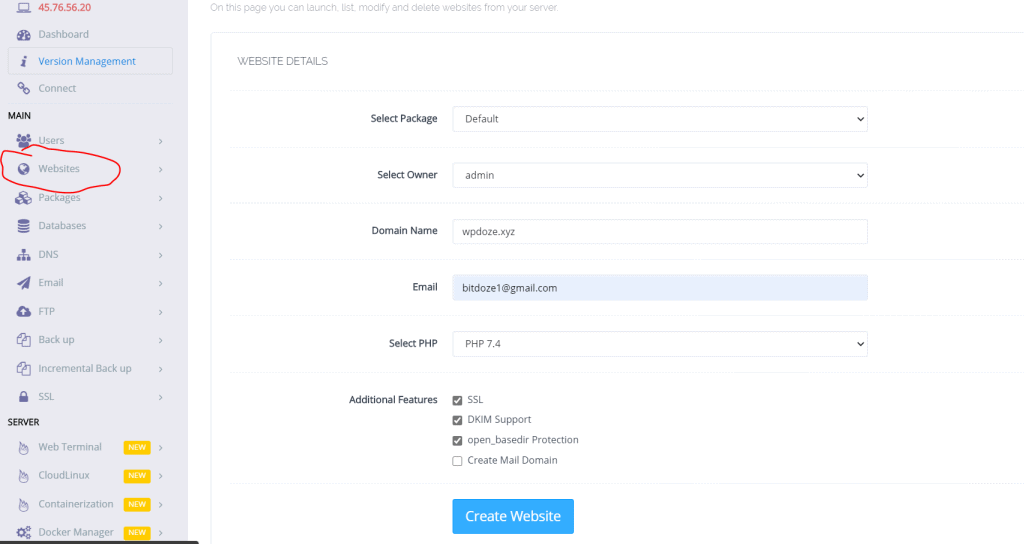Click the Docker Manager gears icon
This screenshot has height=544, width=1024.
coord(24,532)
